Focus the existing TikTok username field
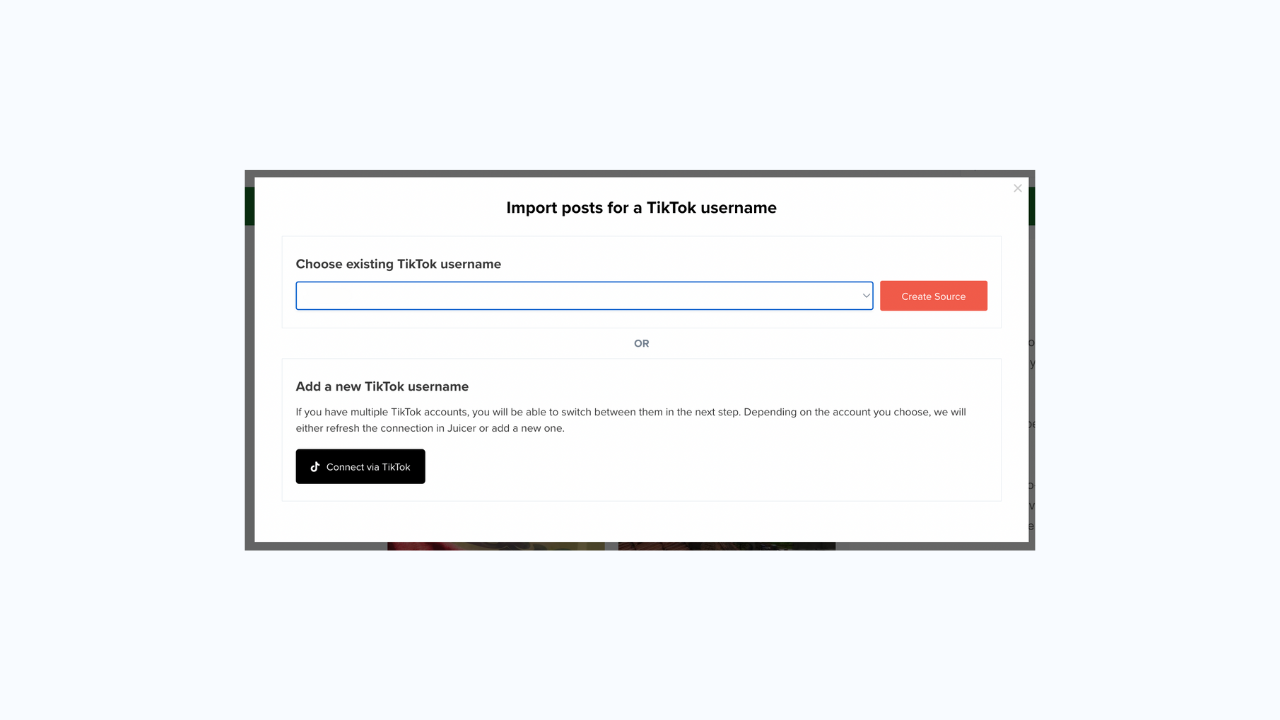Screen dimensions: 1280x720 coord(576,296)
